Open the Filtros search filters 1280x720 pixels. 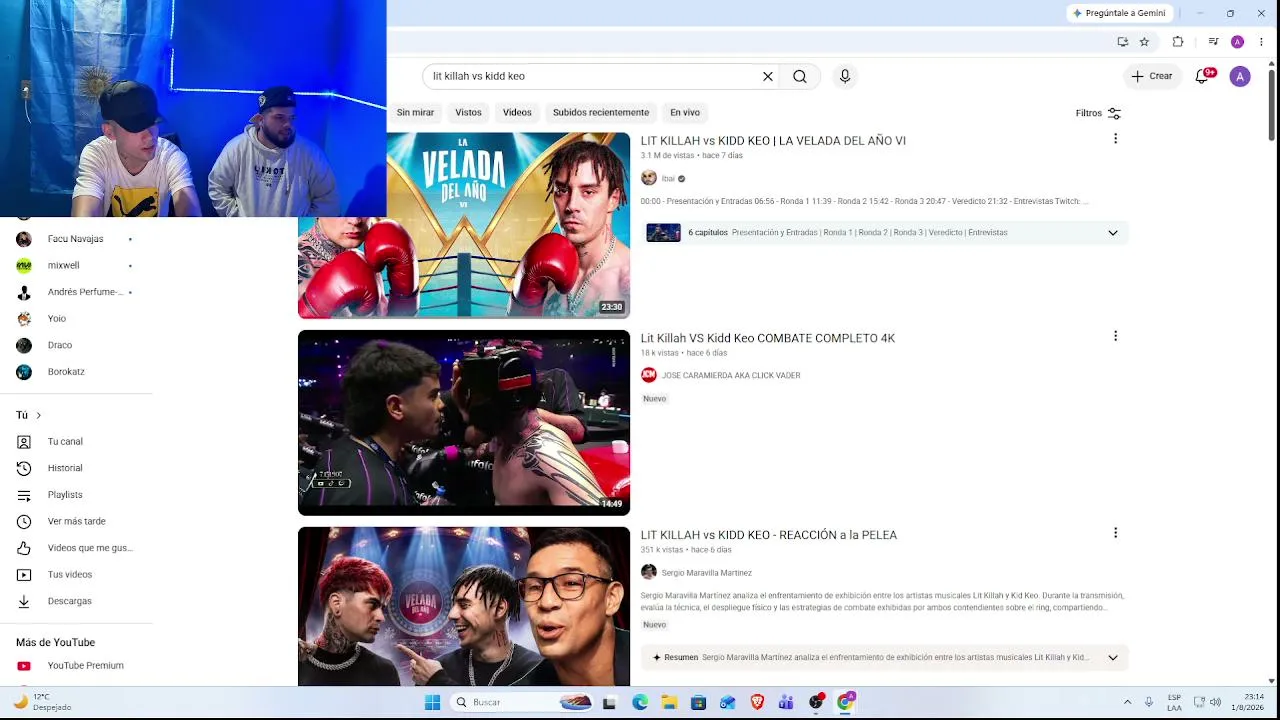pos(1098,113)
